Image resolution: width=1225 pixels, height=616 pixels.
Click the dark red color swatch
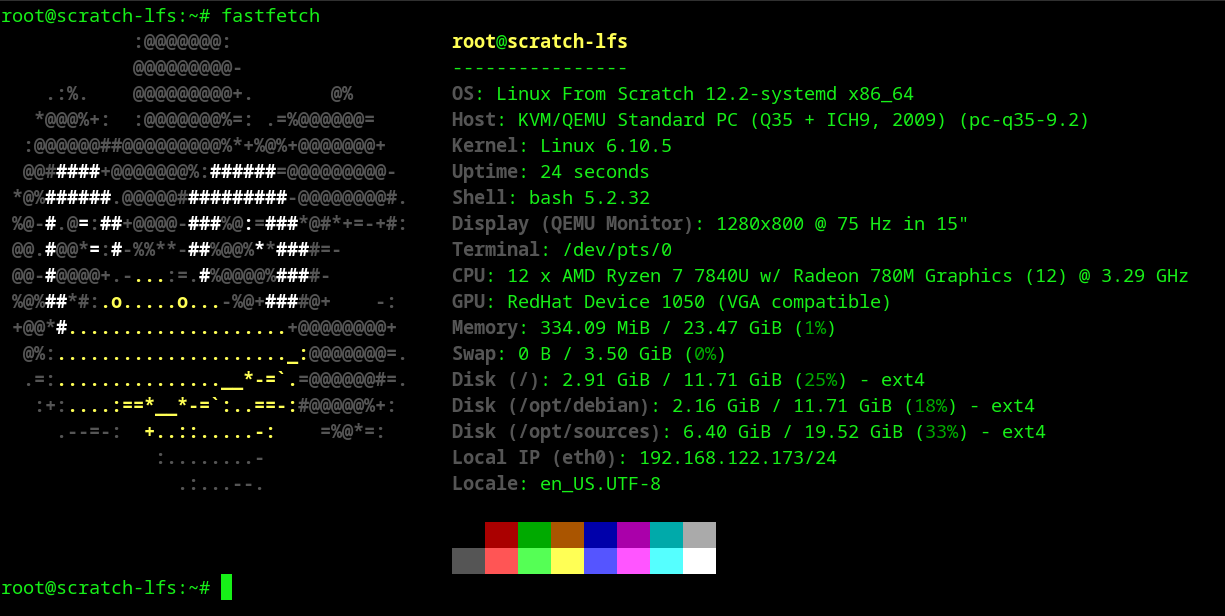[x=501, y=535]
